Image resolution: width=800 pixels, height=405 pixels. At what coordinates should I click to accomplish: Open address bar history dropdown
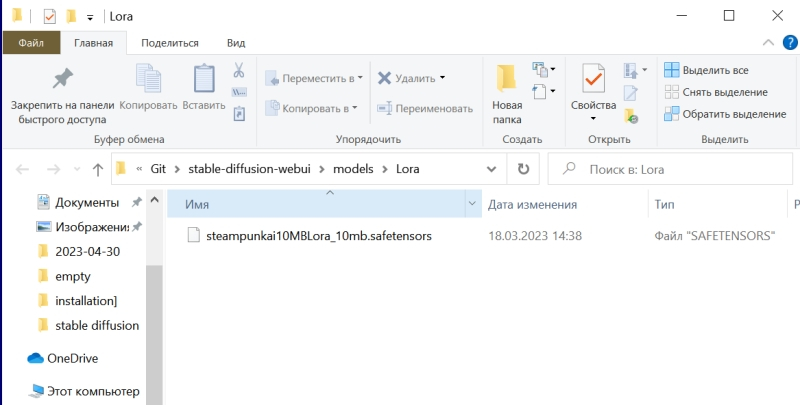pos(491,169)
